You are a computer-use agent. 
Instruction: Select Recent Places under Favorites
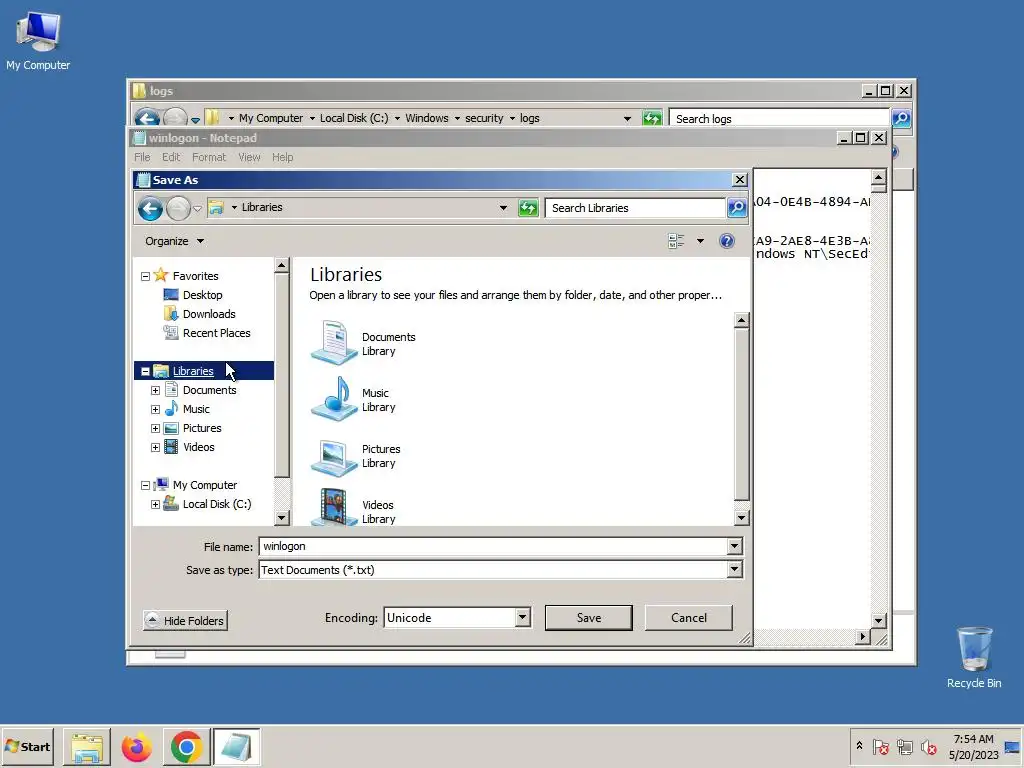pos(216,333)
